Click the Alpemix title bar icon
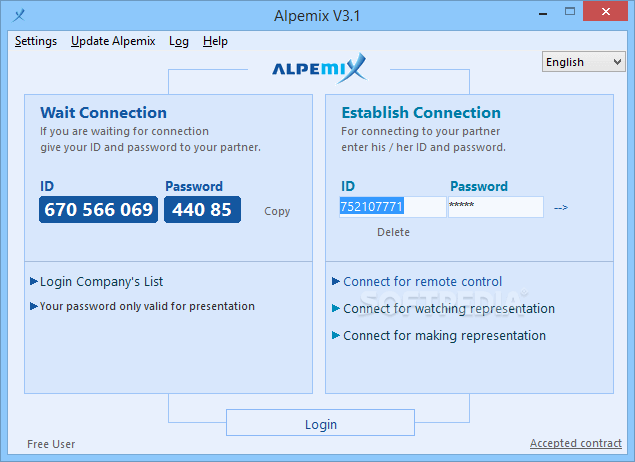This screenshot has height=462, width=635. (19, 16)
